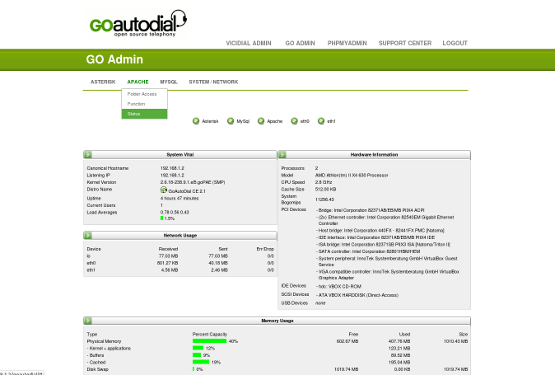Click the System Vital panel title
Viewport: 555px width, 375px height.
[180, 155]
